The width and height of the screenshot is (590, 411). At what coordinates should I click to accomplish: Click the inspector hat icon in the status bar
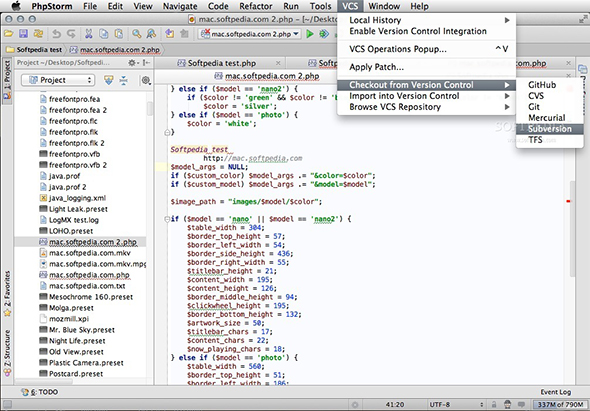coord(507,405)
